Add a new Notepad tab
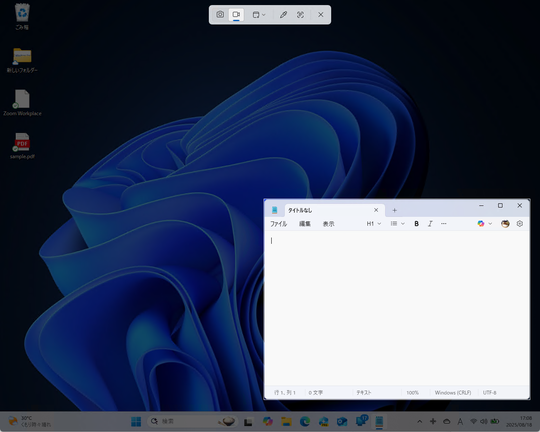The width and height of the screenshot is (540, 432). tap(395, 210)
